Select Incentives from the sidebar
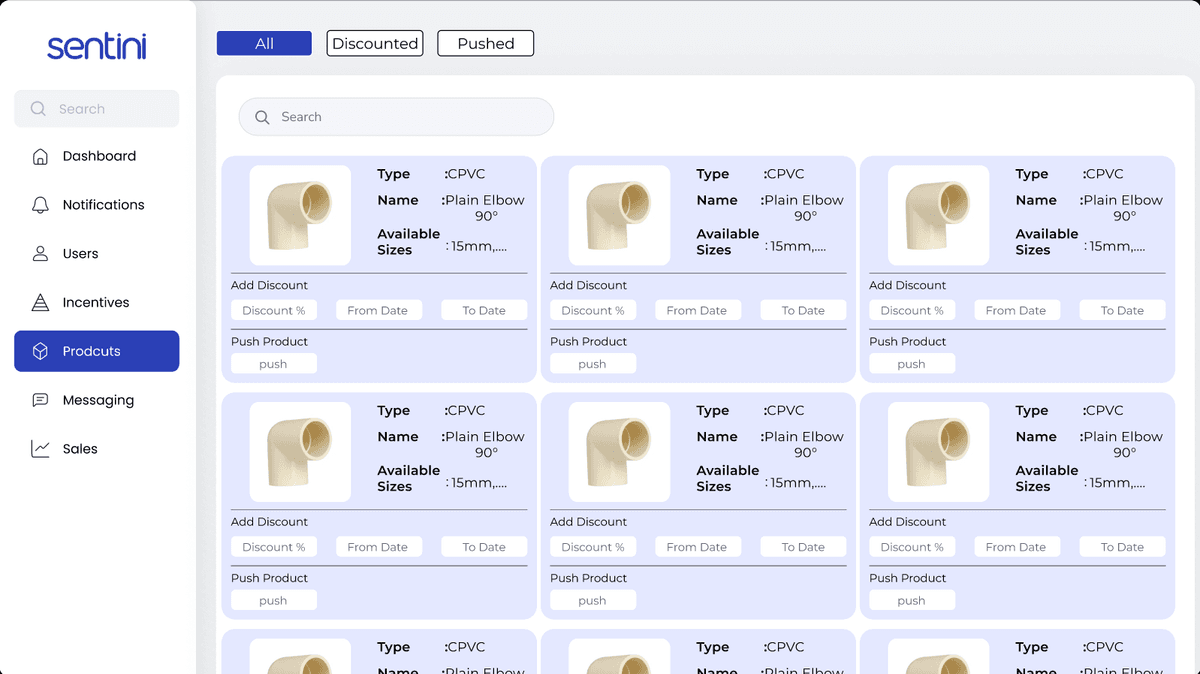The width and height of the screenshot is (1200, 674). tap(97, 302)
